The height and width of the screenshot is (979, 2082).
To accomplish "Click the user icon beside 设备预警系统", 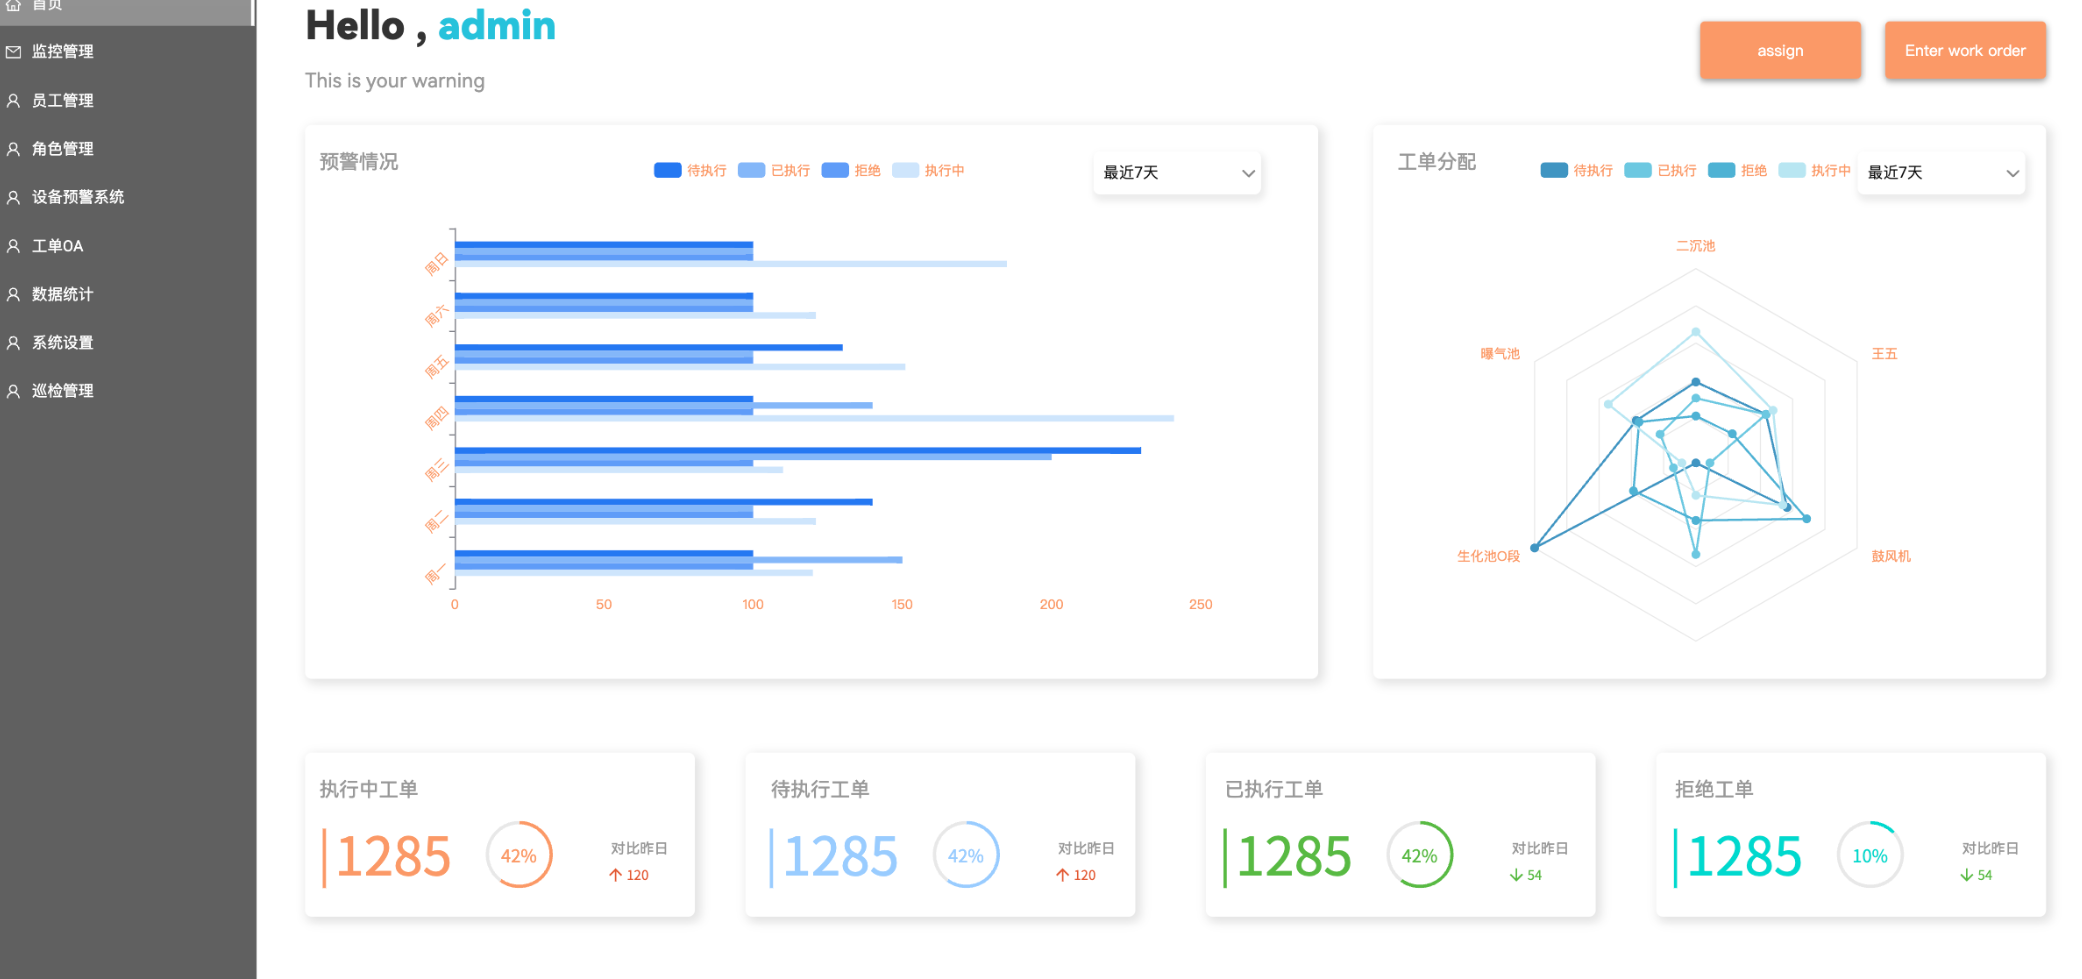I will 14,198.
